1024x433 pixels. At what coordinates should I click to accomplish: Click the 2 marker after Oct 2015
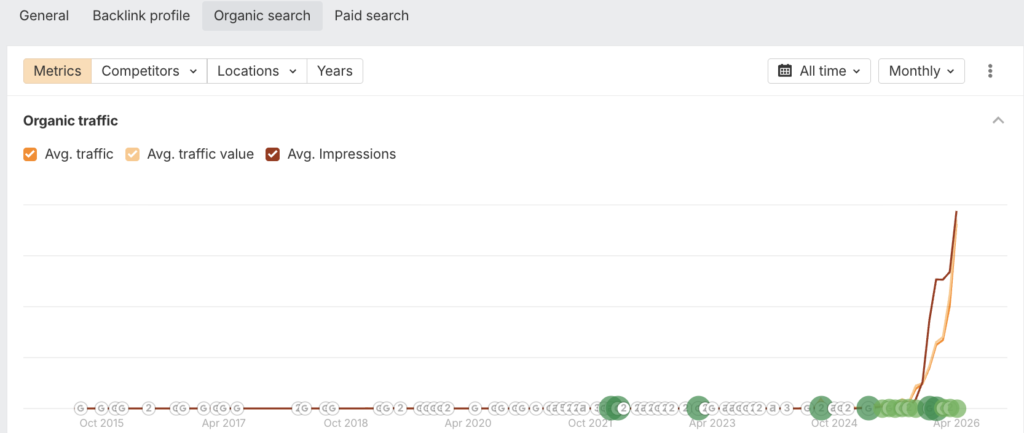point(148,408)
